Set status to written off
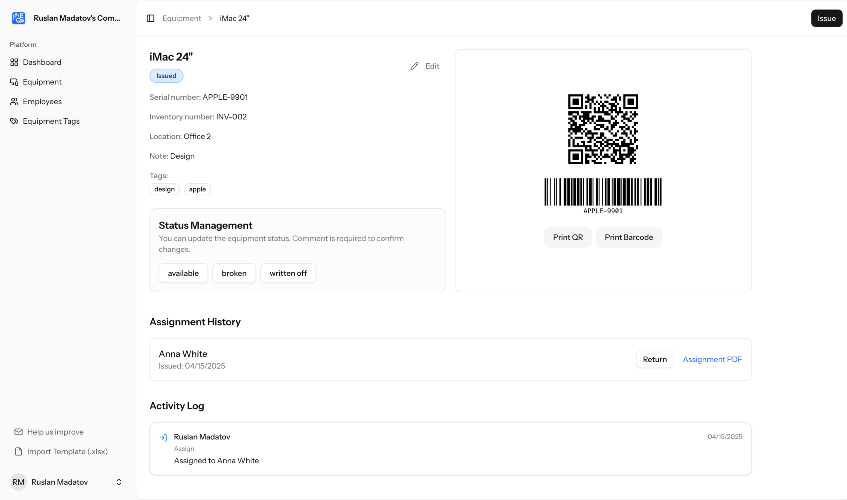847x500 pixels. tap(288, 273)
